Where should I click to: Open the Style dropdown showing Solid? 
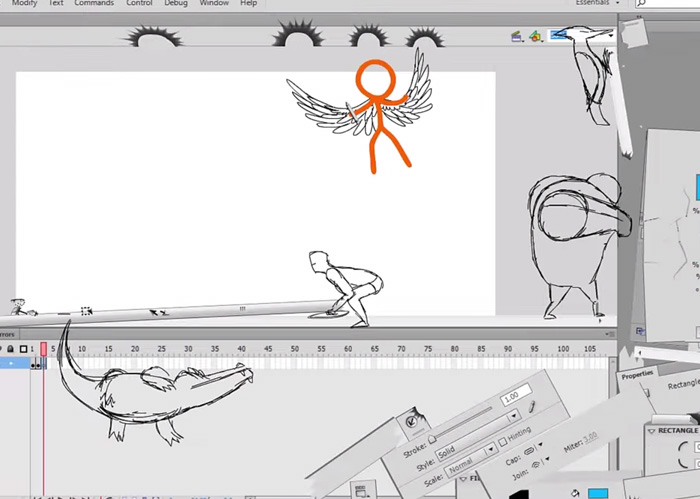tap(477, 436)
